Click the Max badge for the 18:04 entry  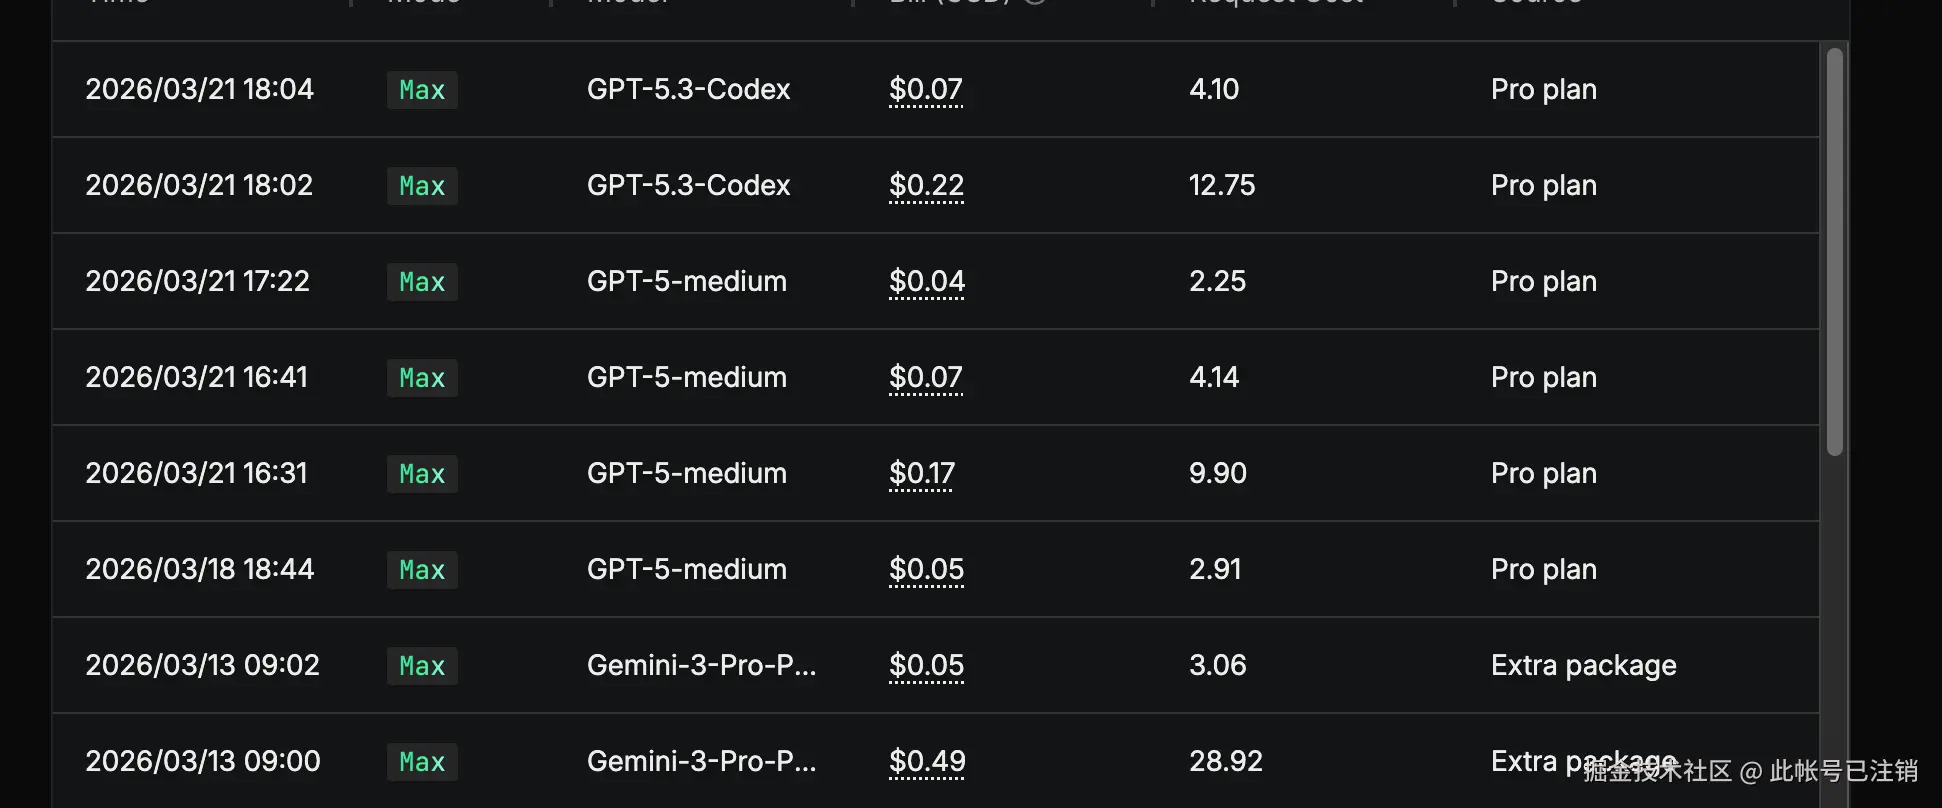click(422, 90)
